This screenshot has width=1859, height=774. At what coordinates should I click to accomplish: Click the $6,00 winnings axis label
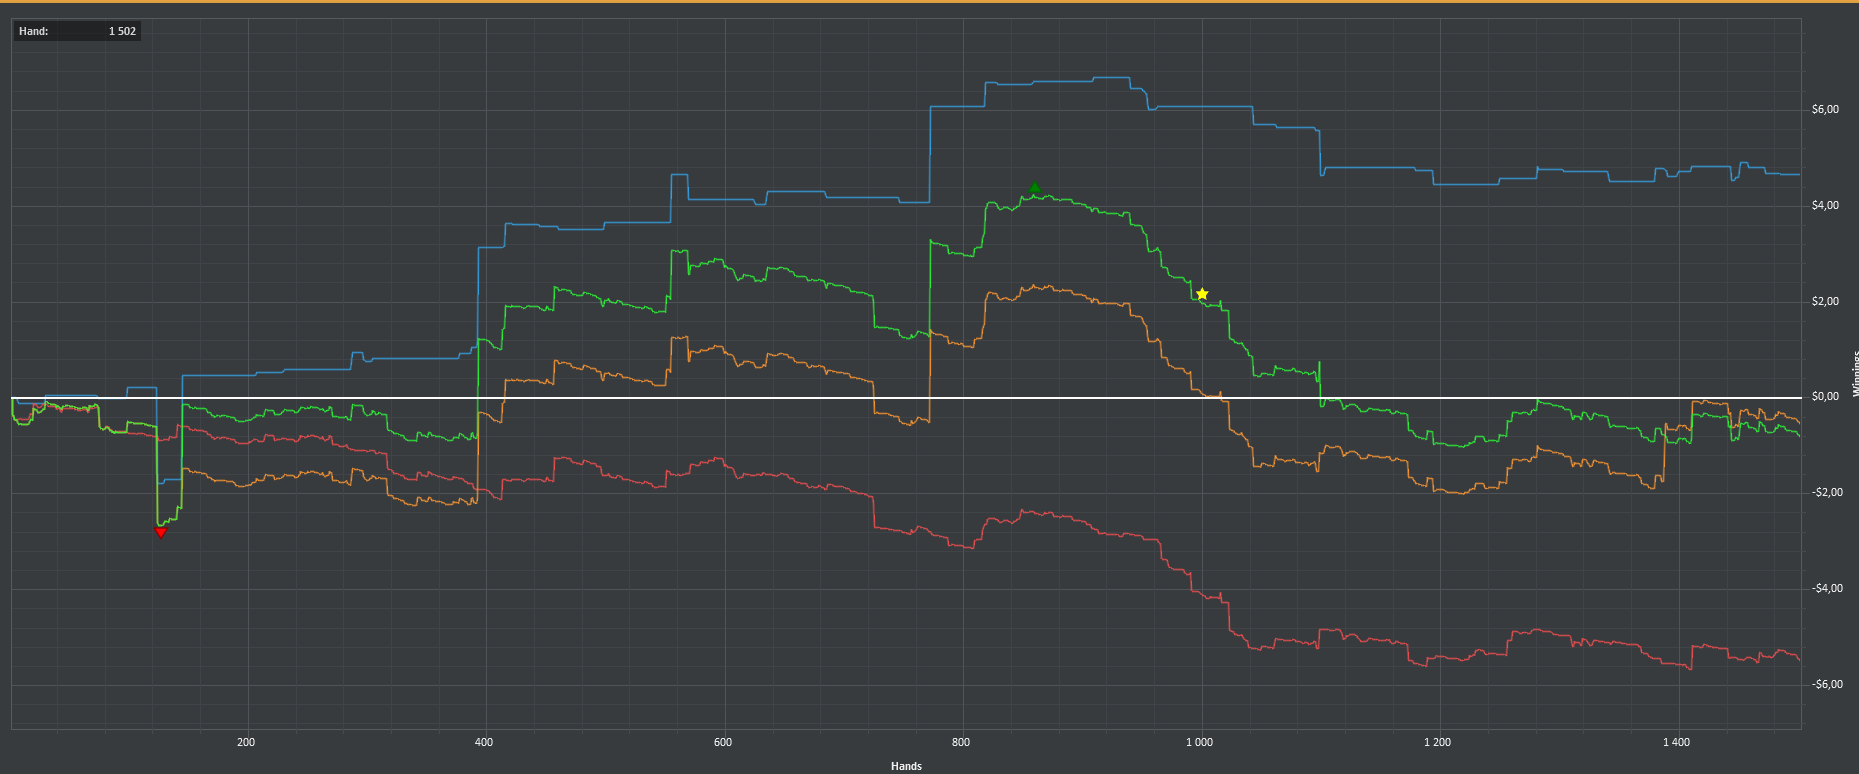(1825, 109)
